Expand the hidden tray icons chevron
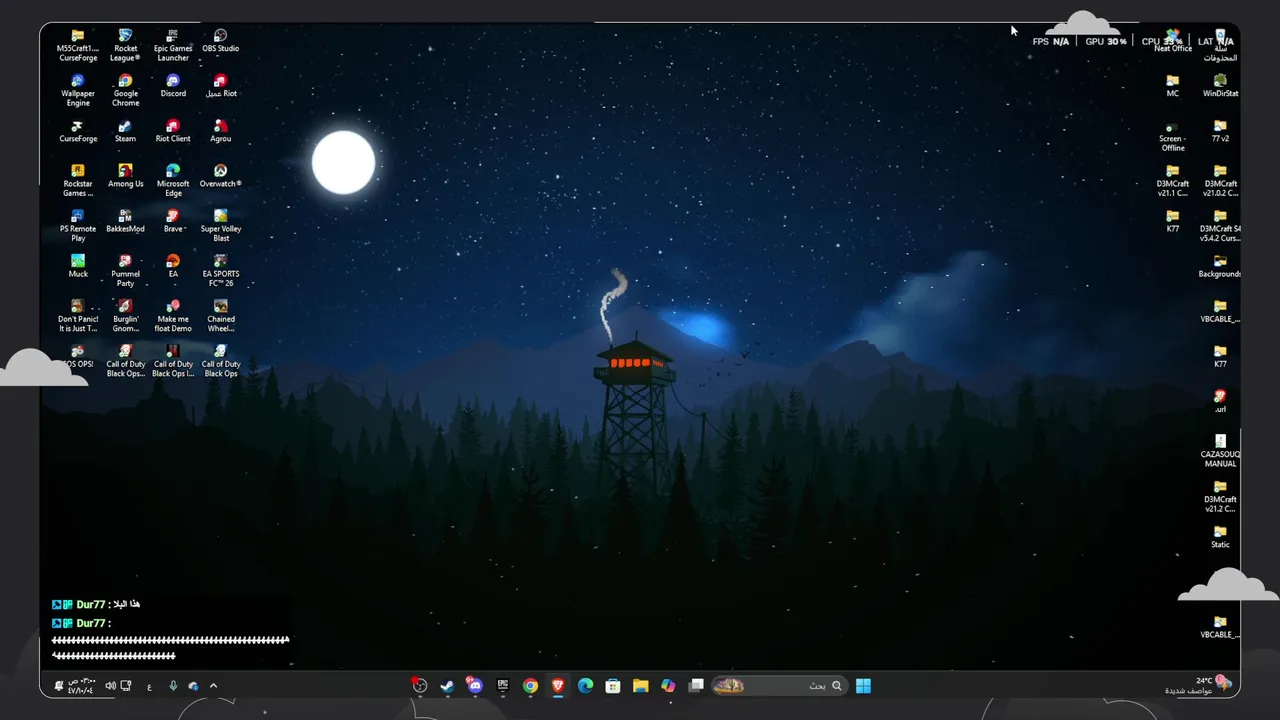Screen dimensions: 1280x720 click(x=213, y=685)
